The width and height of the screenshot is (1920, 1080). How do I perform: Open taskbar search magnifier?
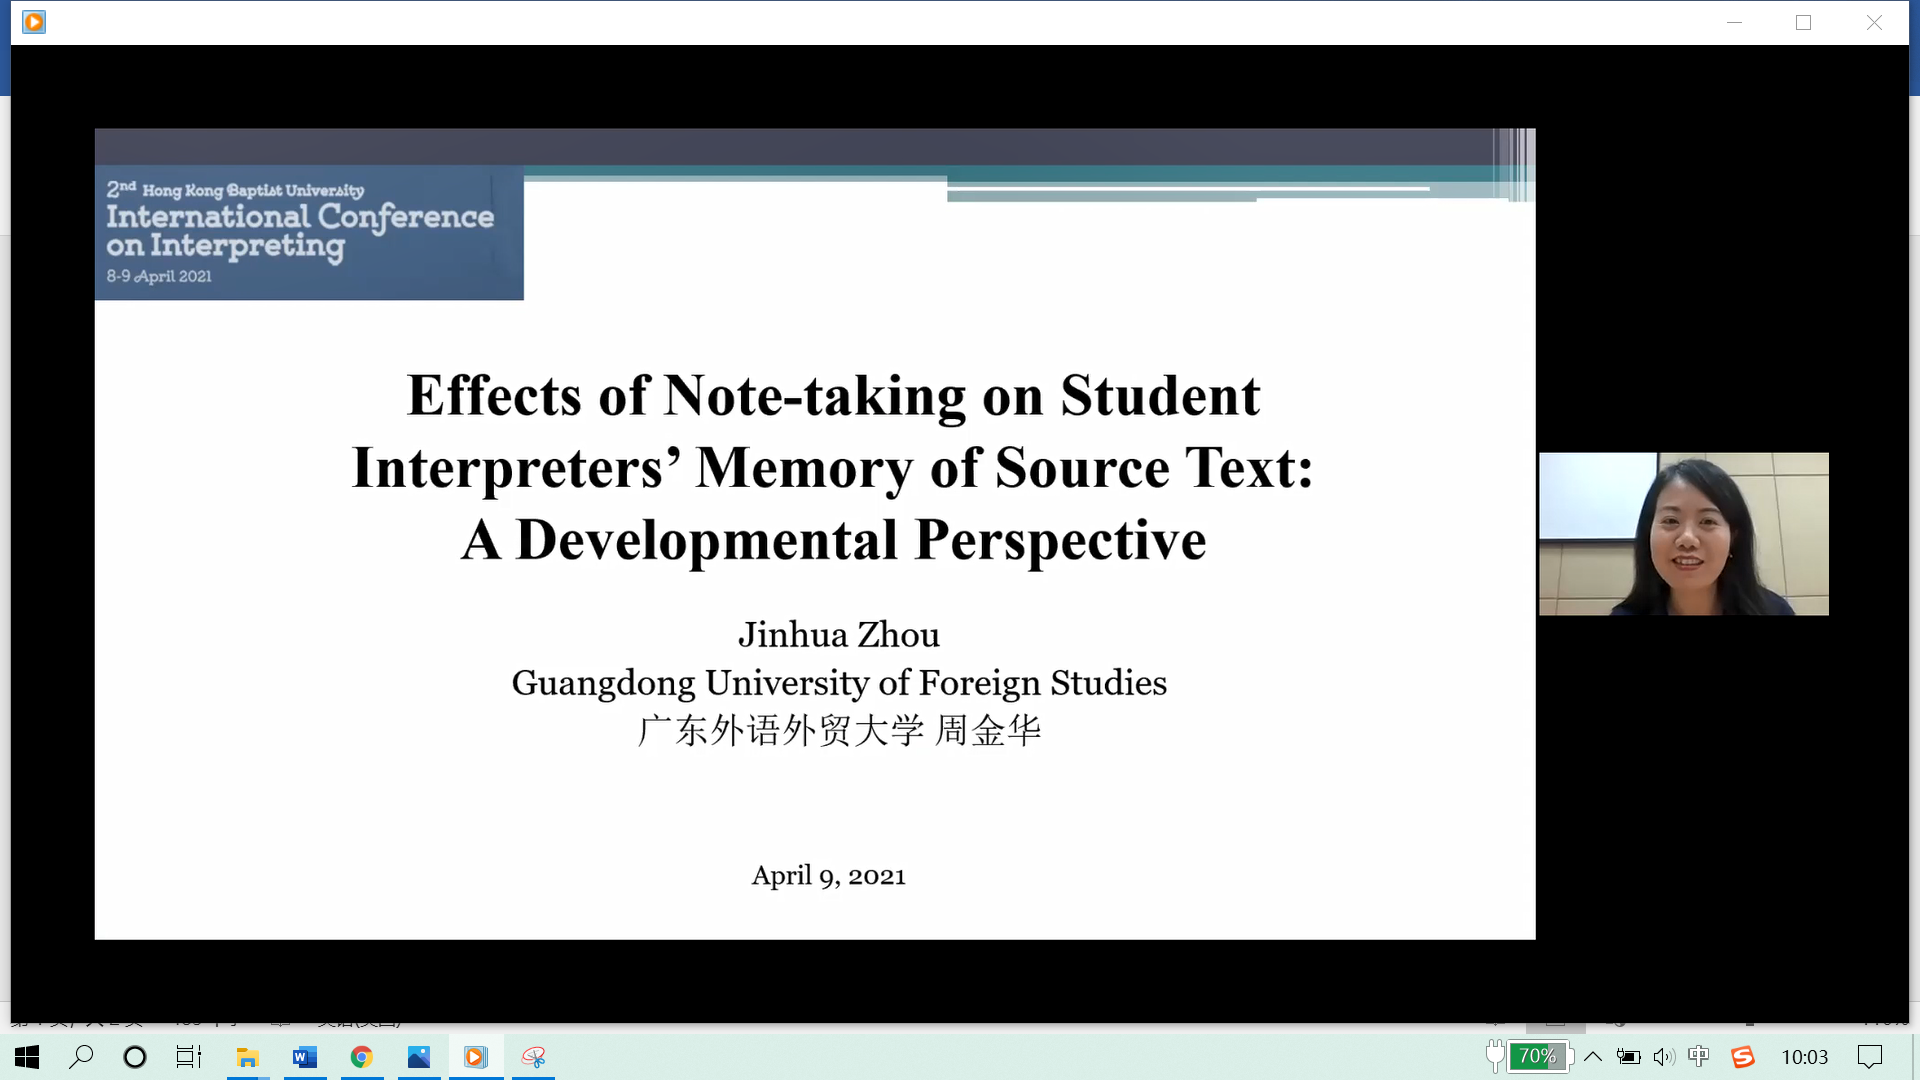tap(81, 1057)
